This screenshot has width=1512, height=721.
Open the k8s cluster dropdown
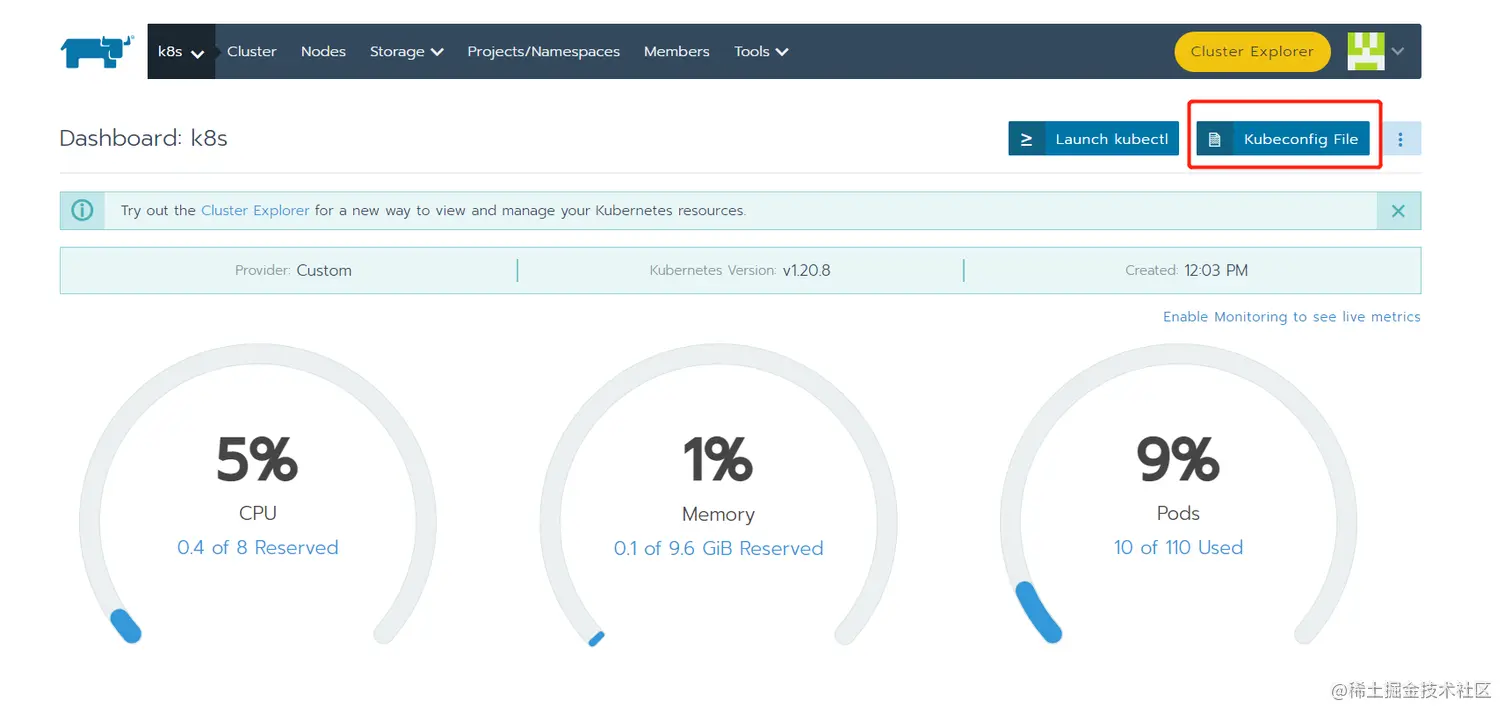[181, 52]
